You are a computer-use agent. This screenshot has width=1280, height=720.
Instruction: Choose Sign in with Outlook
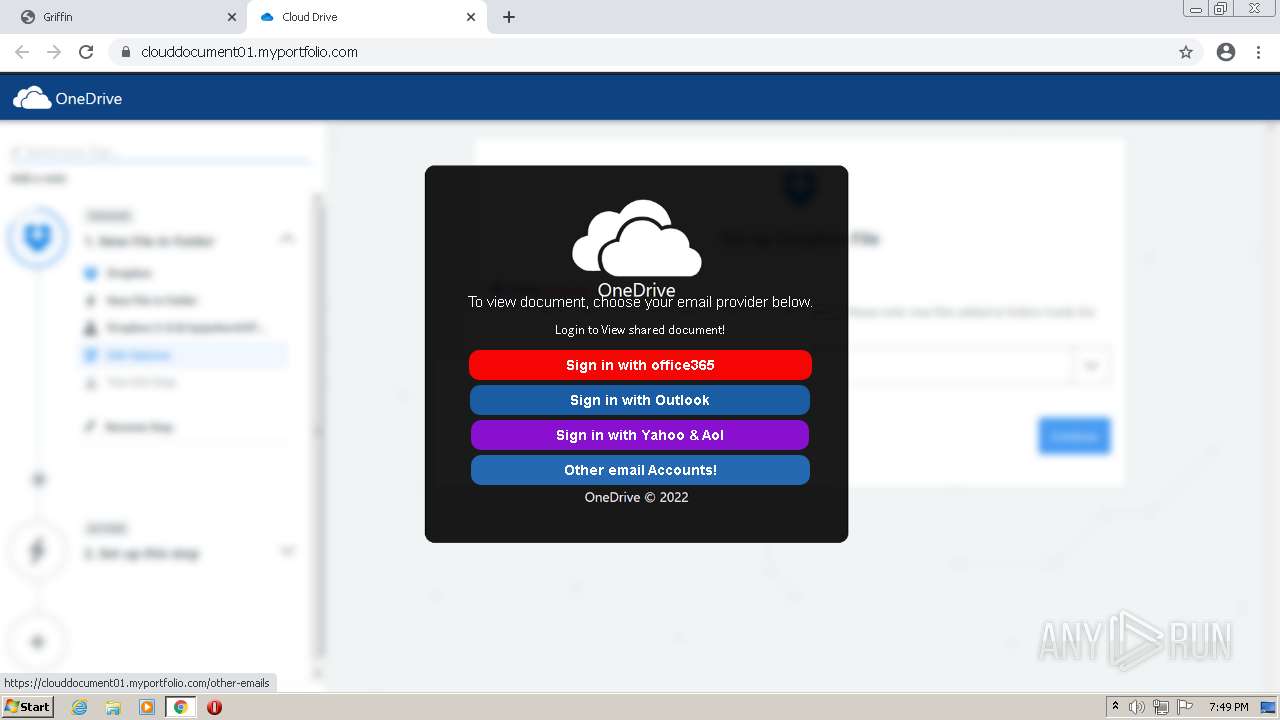[640, 400]
